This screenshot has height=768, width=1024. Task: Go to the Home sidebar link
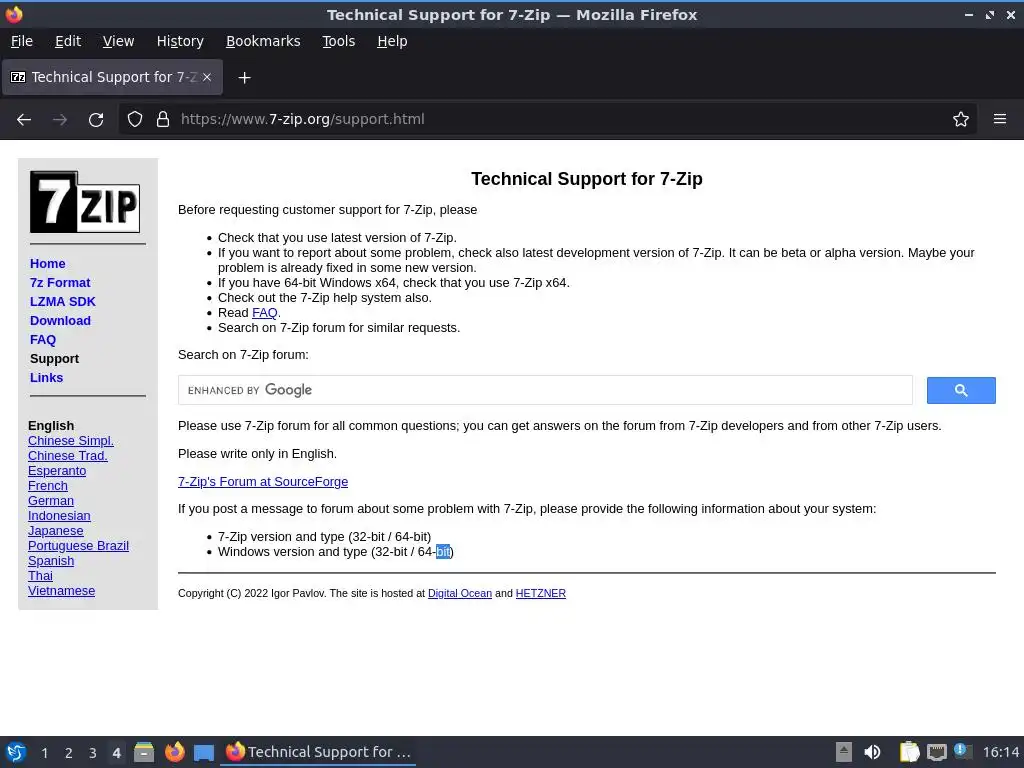coord(48,264)
